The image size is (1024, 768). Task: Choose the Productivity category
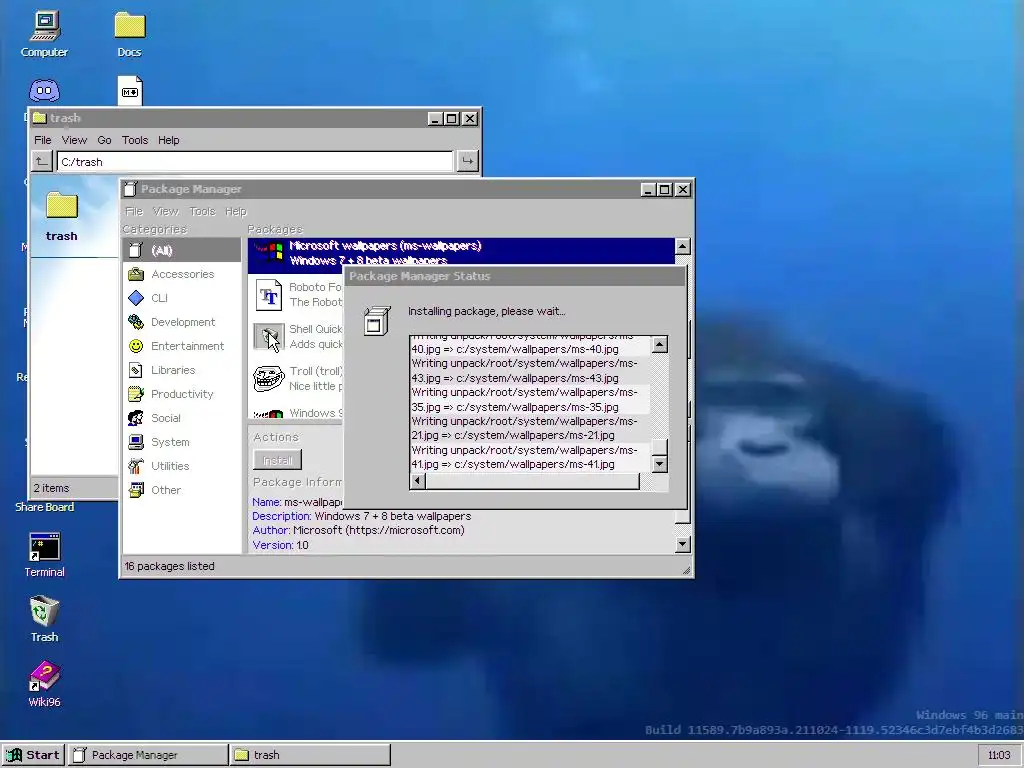(182, 394)
